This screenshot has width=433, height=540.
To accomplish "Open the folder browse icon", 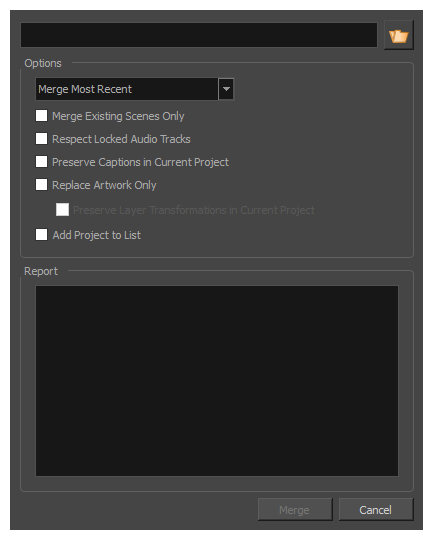I will click(x=399, y=35).
